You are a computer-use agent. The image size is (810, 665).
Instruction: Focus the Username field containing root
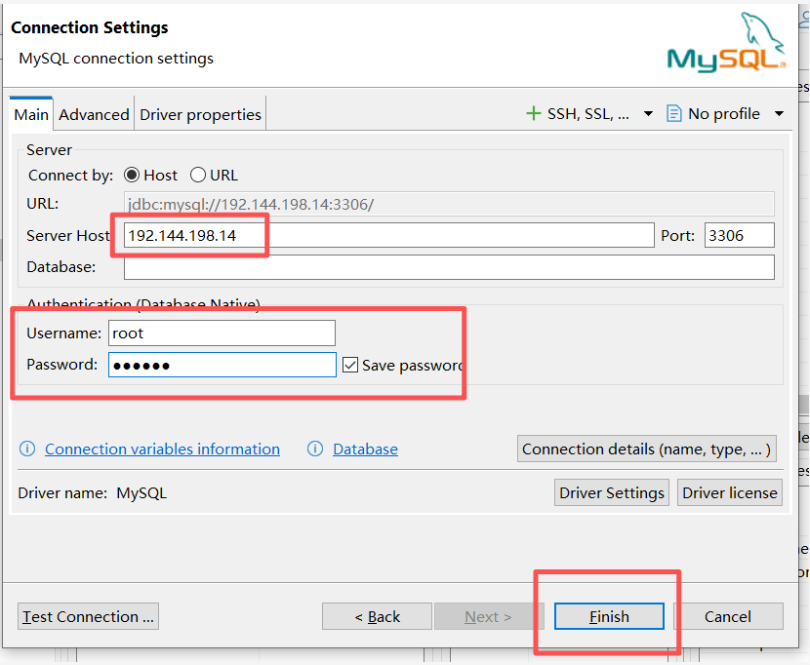(x=222, y=333)
